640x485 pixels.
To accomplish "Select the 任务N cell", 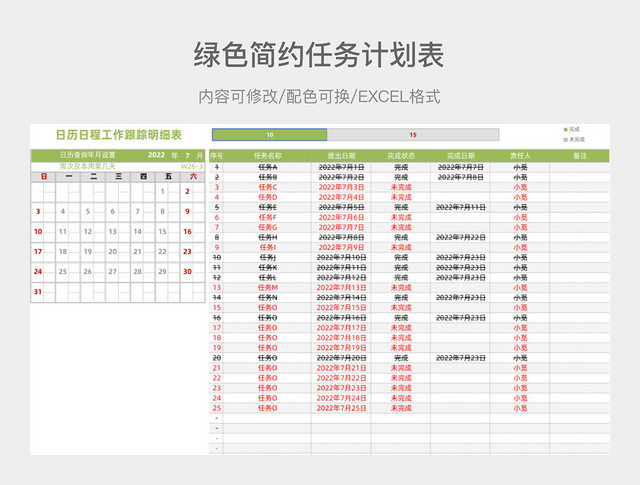I will point(267,298).
